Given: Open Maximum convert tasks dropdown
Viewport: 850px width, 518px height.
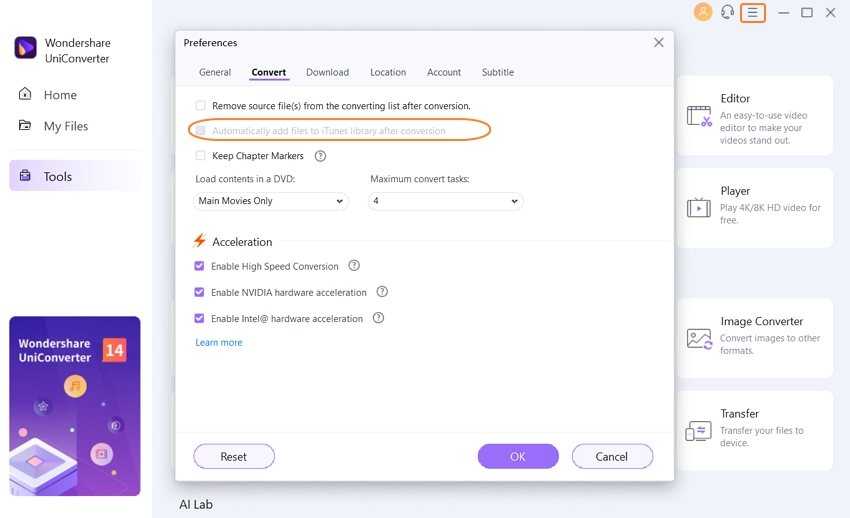Looking at the screenshot, I should pos(445,201).
